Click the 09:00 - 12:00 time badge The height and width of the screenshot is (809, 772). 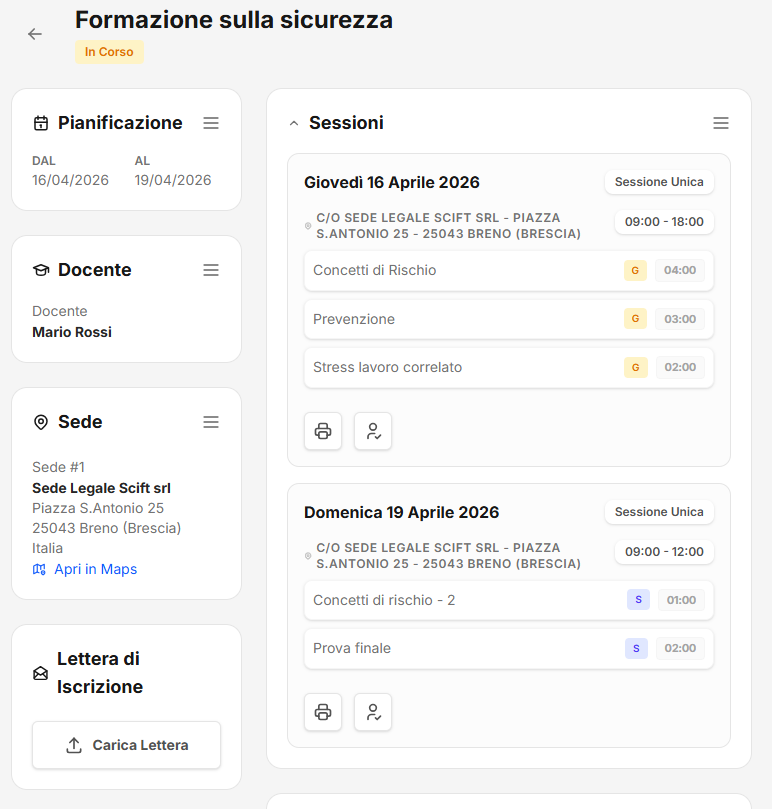664,551
